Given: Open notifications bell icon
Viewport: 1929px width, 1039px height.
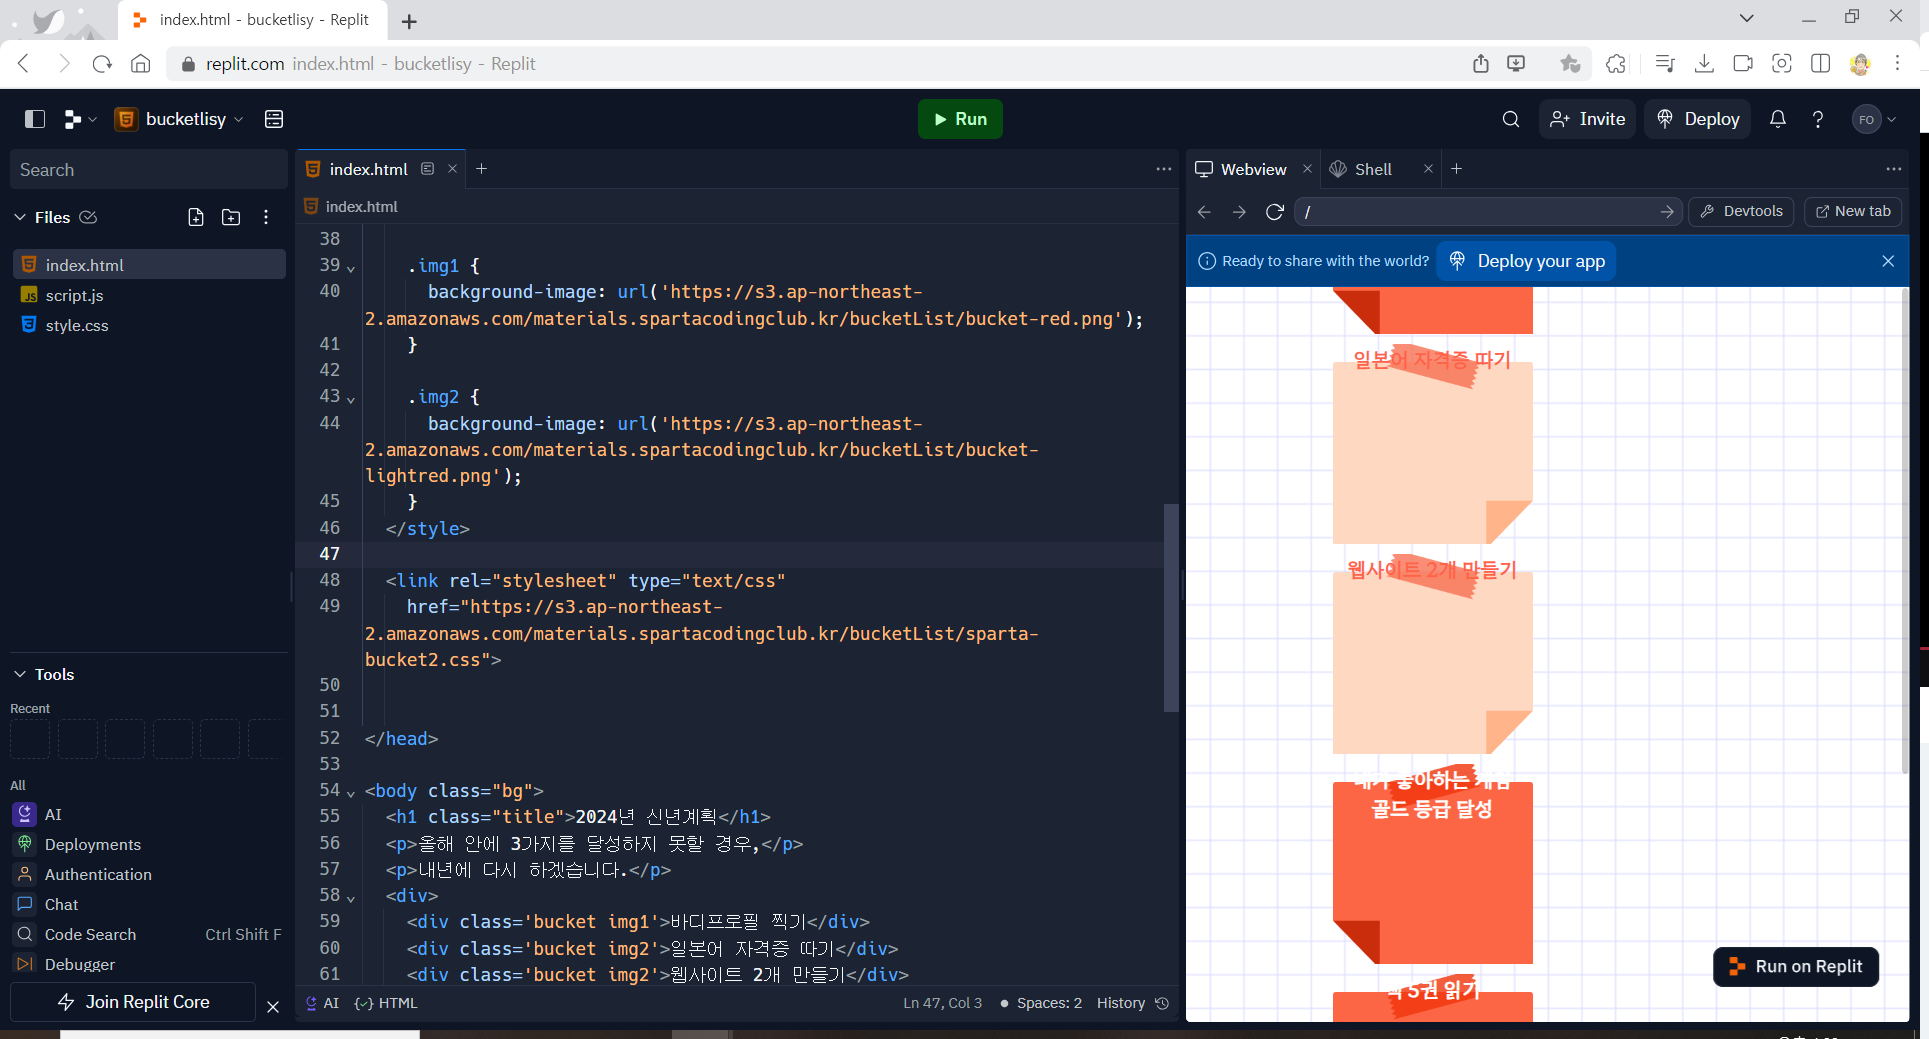Looking at the screenshot, I should pos(1778,119).
